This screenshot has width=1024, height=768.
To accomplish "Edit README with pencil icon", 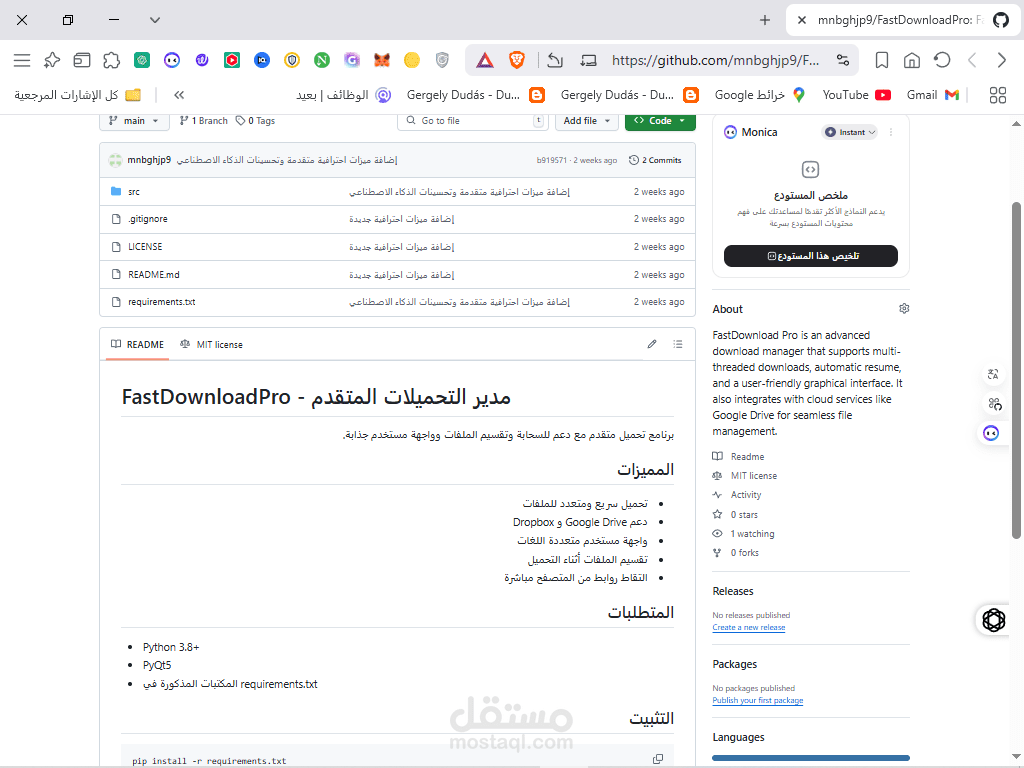I will click(652, 344).
